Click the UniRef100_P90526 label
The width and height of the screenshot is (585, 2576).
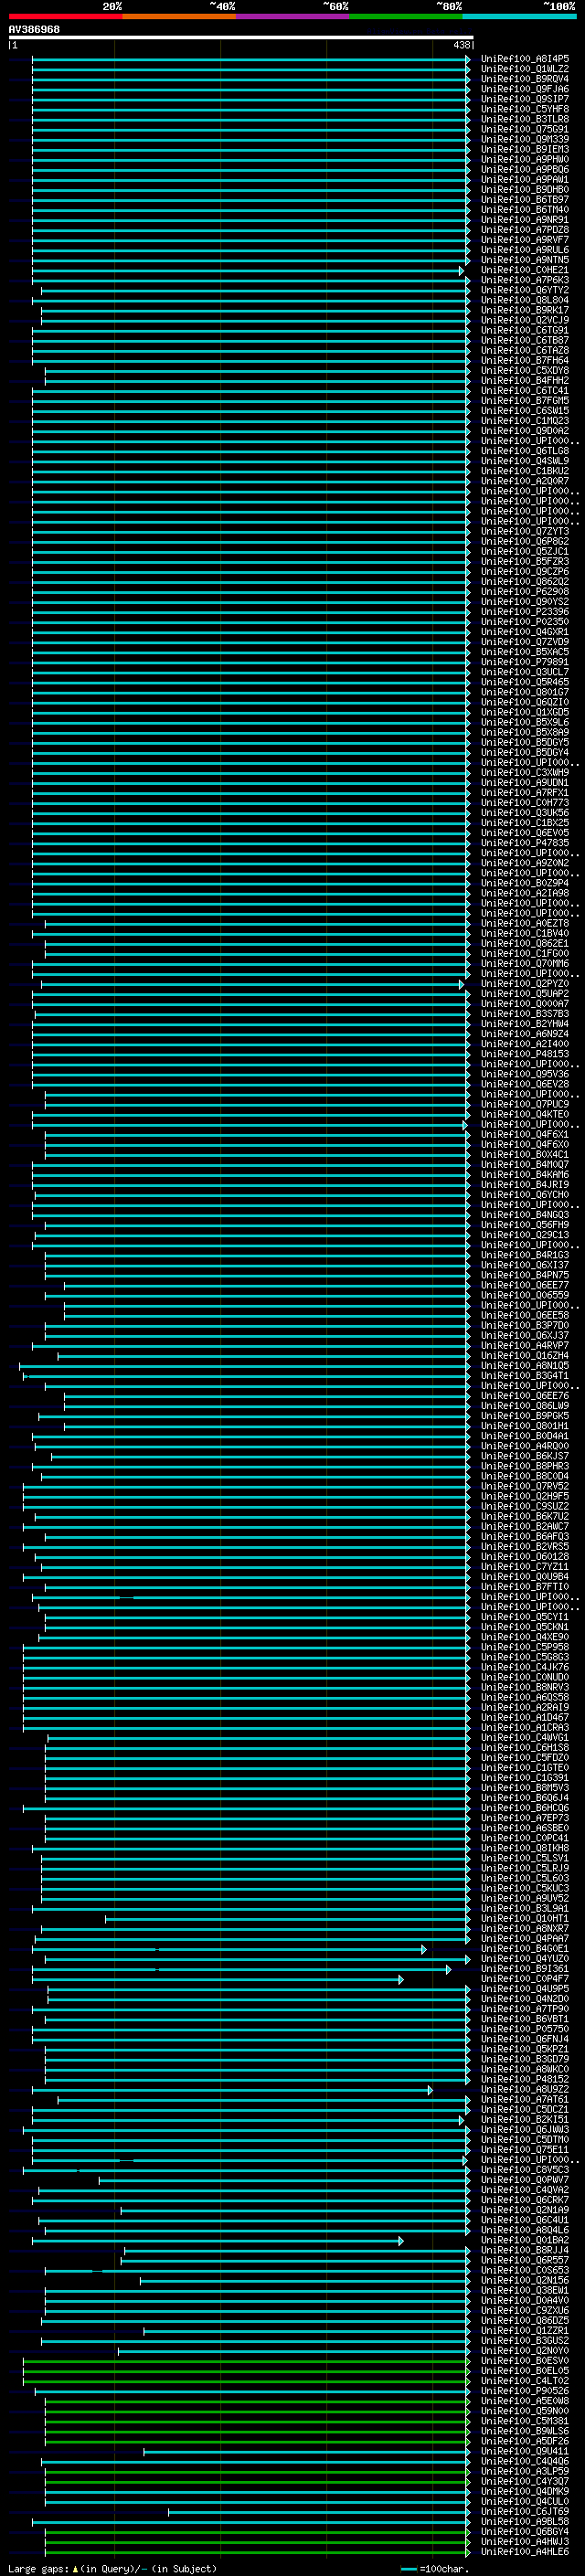tap(524, 2390)
